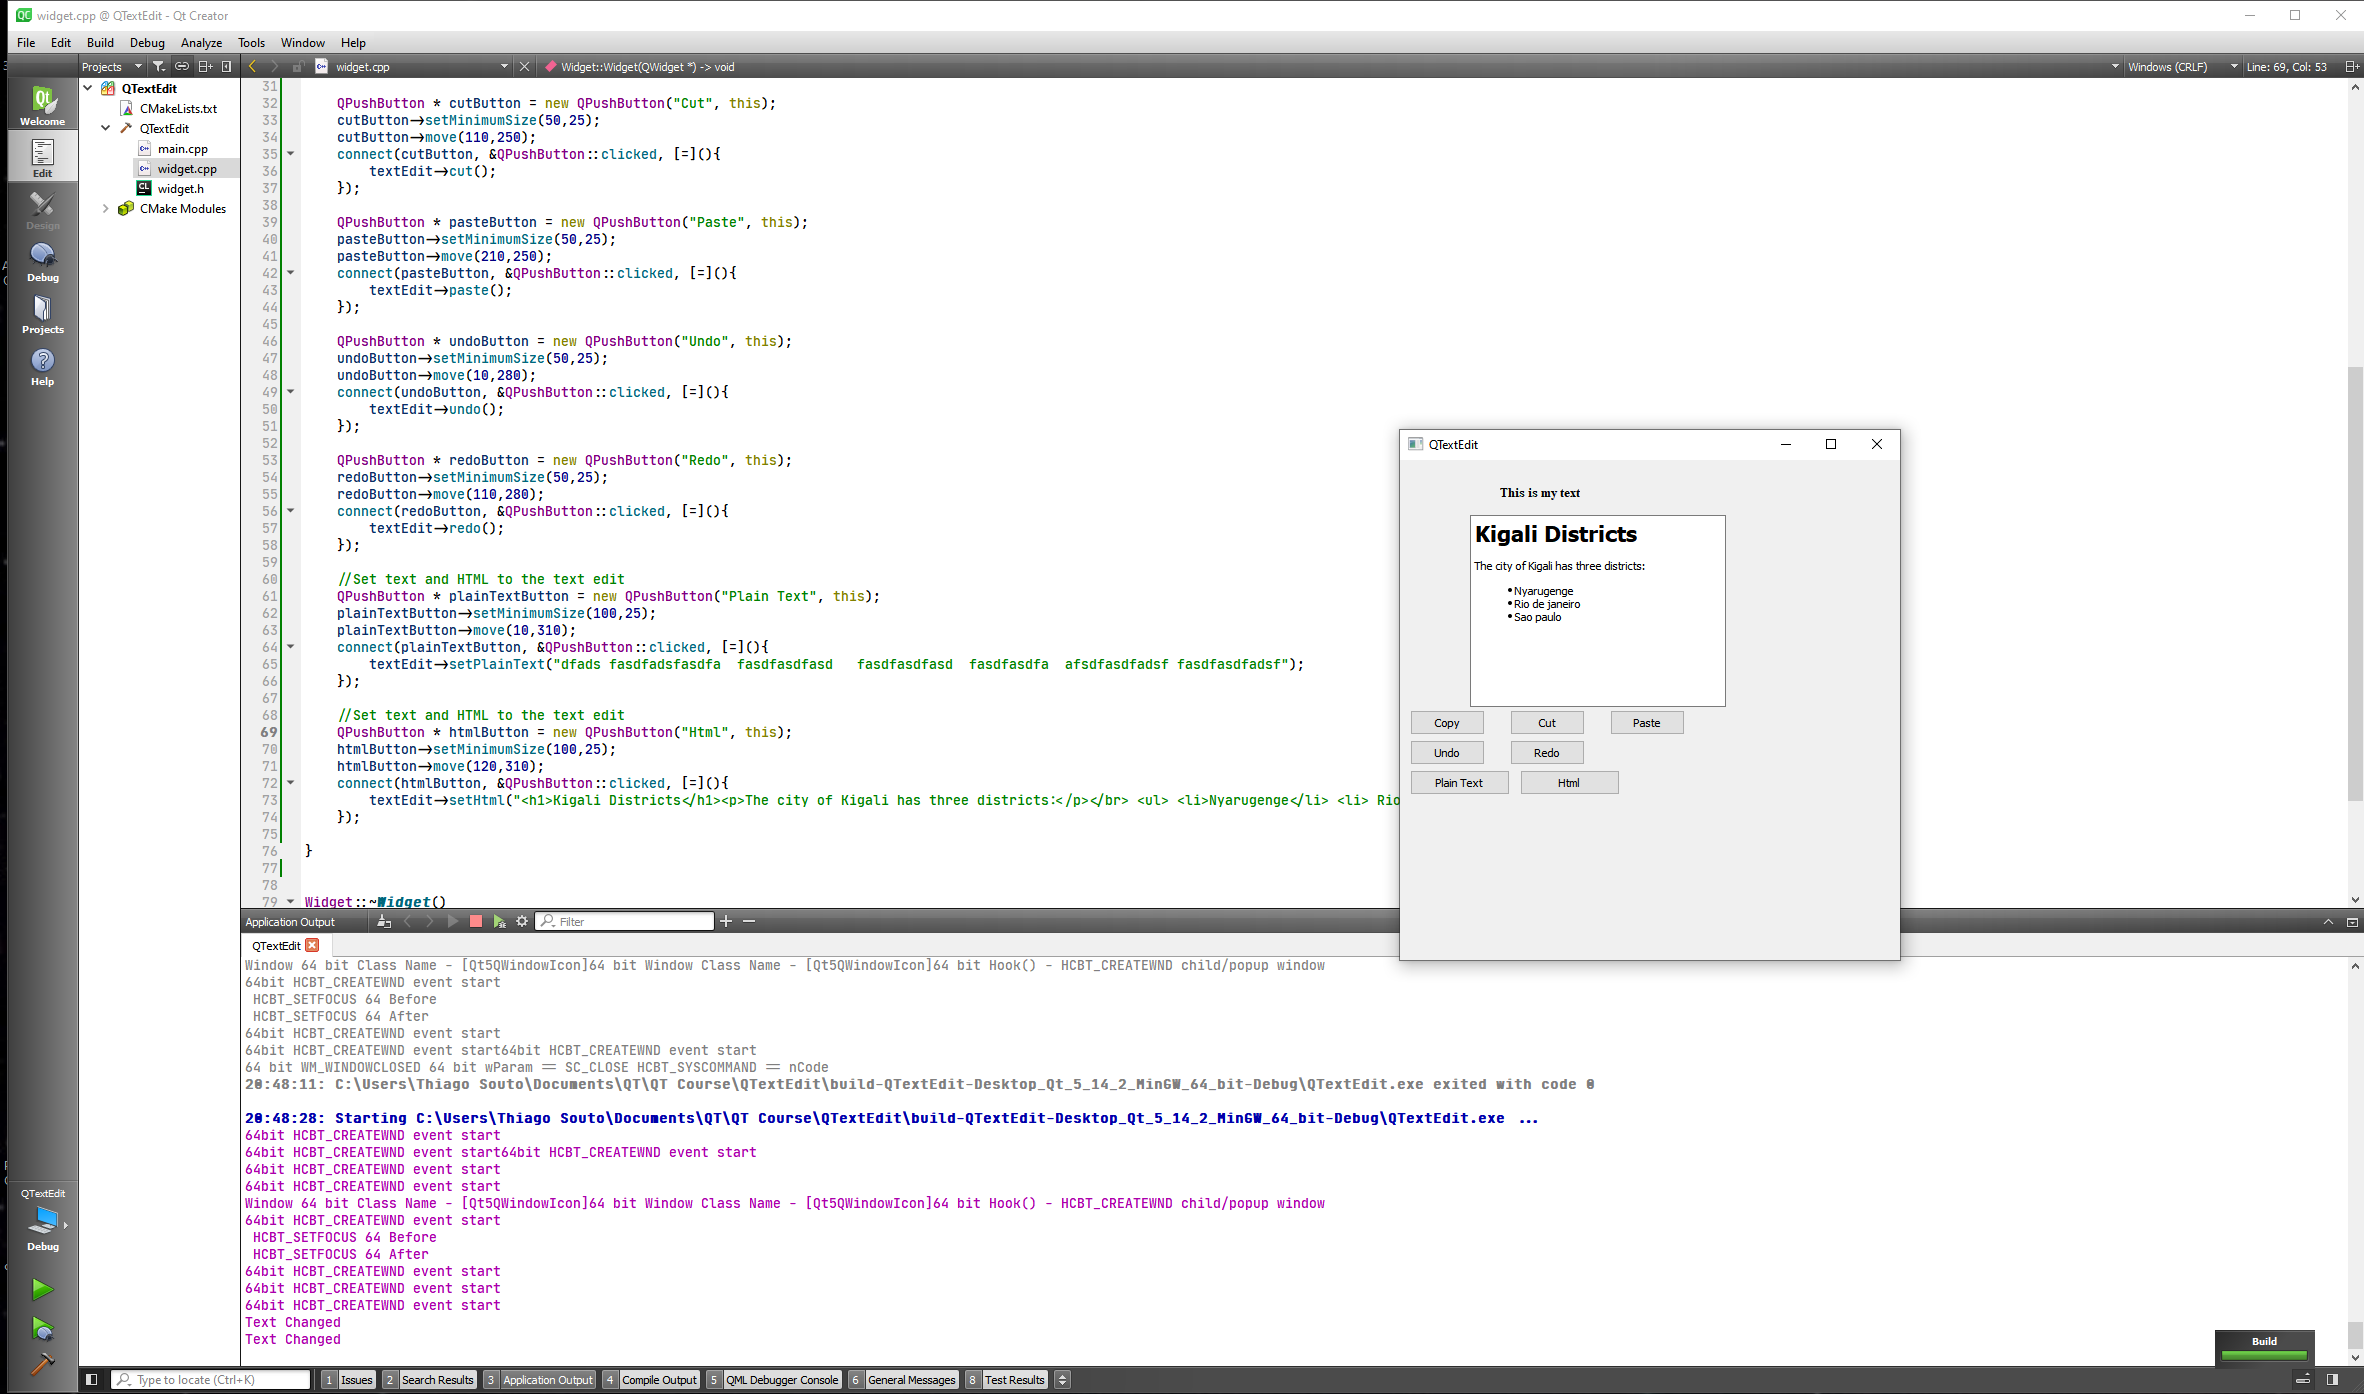Split the editor view
2364x1394 pixels.
2352,67
